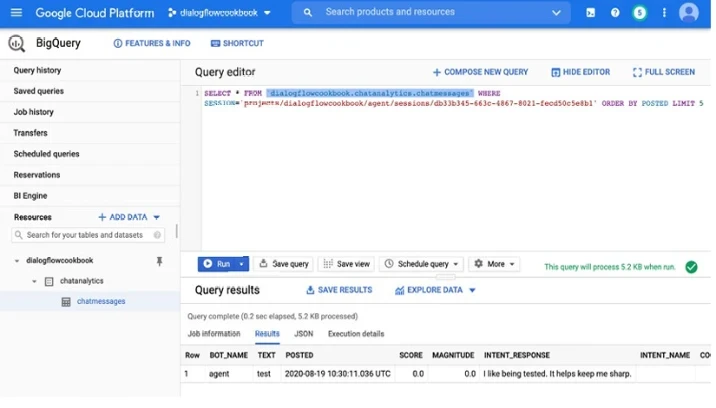Screen dimensions: 716x408
Task: Click the POSTED column header
Action: click(300, 355)
